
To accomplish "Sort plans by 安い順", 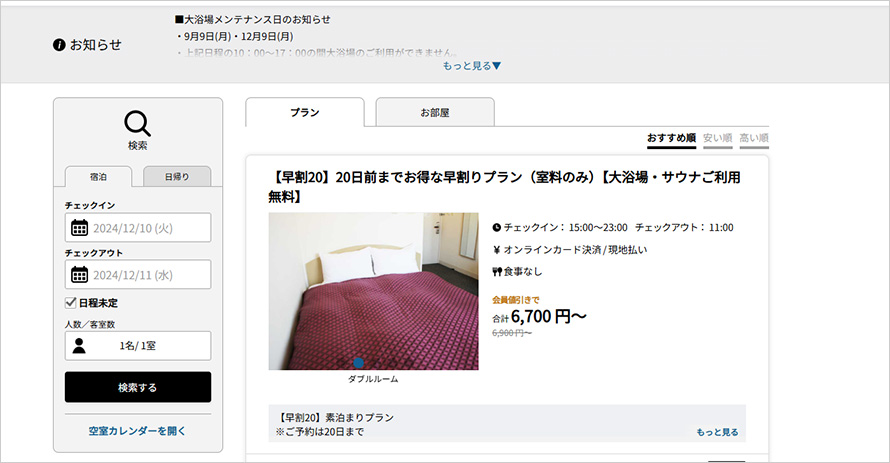I will coord(717,138).
